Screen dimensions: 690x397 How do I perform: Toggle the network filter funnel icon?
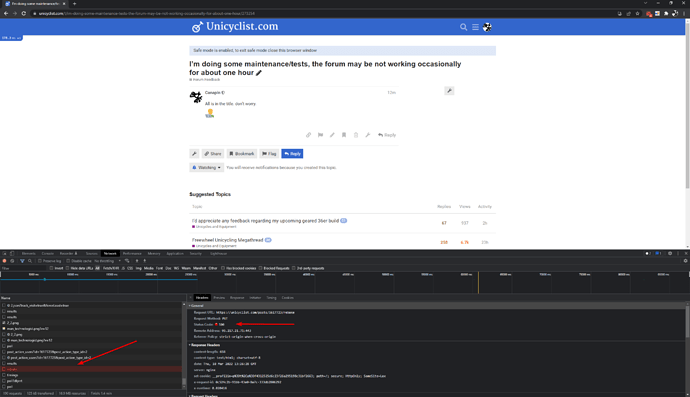point(22,261)
